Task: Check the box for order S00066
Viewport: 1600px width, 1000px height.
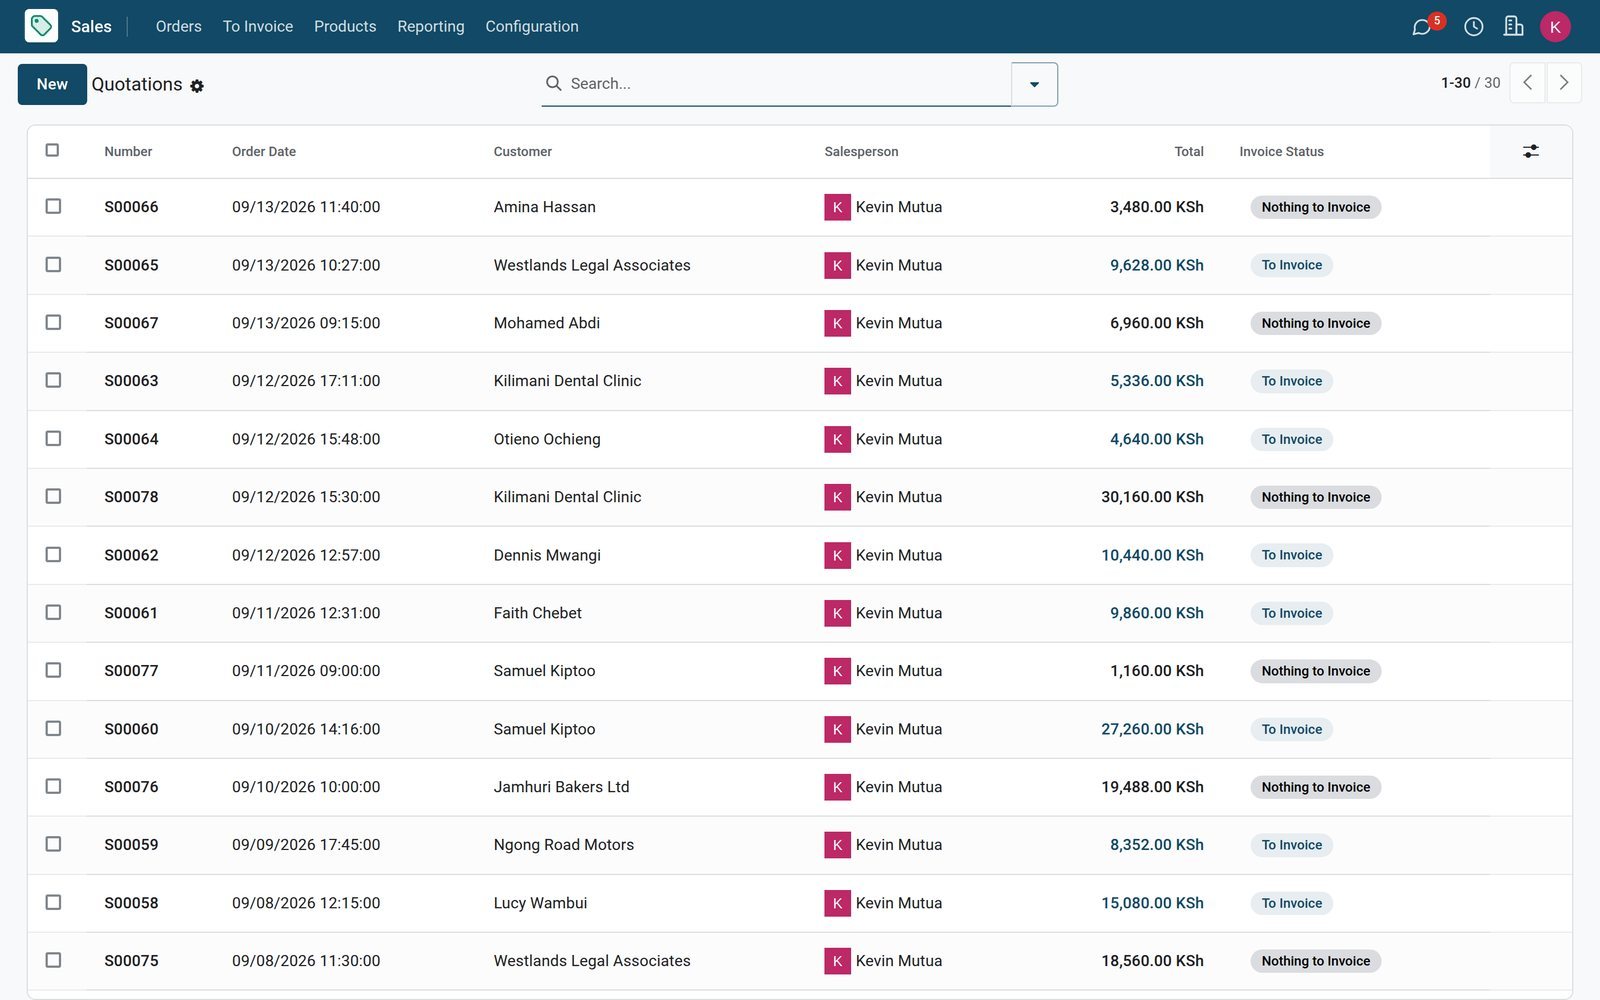Action: click(53, 206)
